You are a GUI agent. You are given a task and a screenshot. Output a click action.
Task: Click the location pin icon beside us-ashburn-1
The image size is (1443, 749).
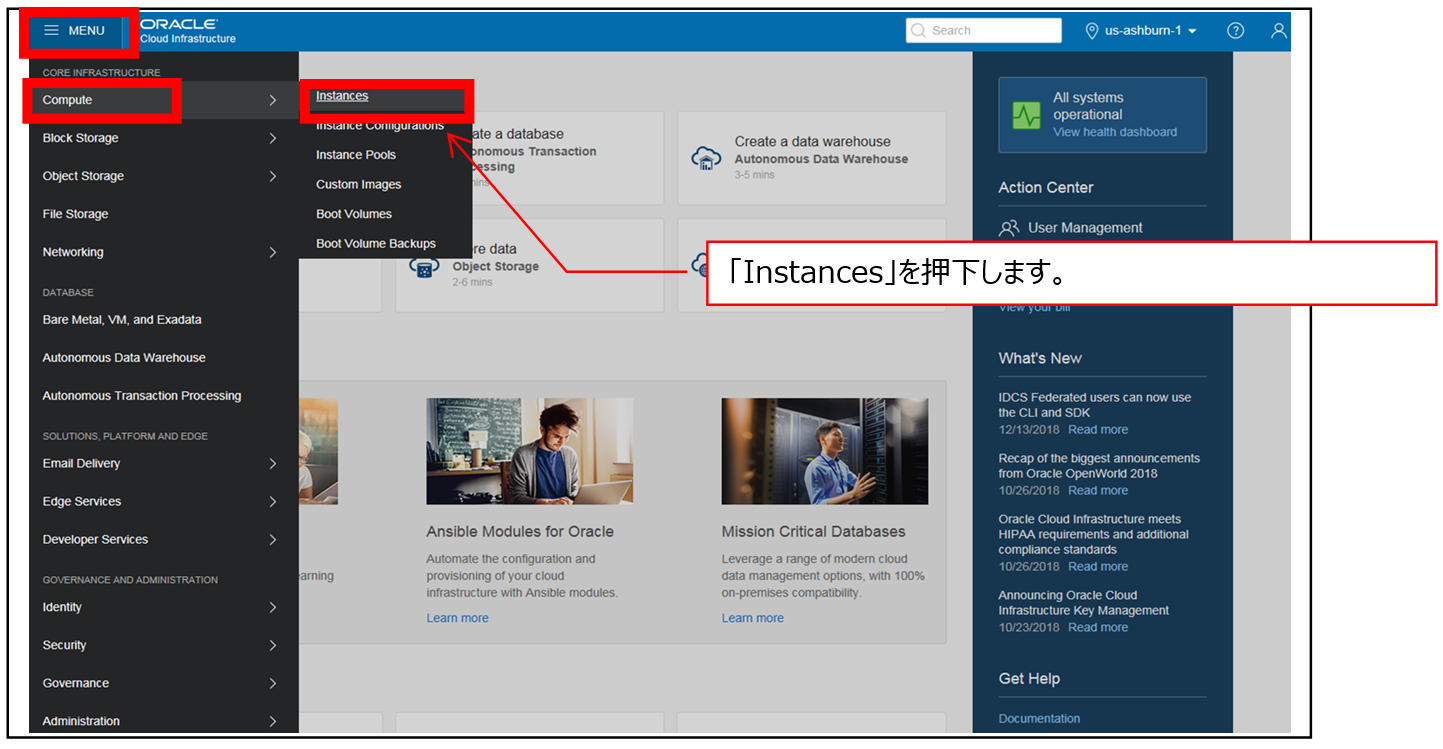pyautogui.click(x=1092, y=30)
